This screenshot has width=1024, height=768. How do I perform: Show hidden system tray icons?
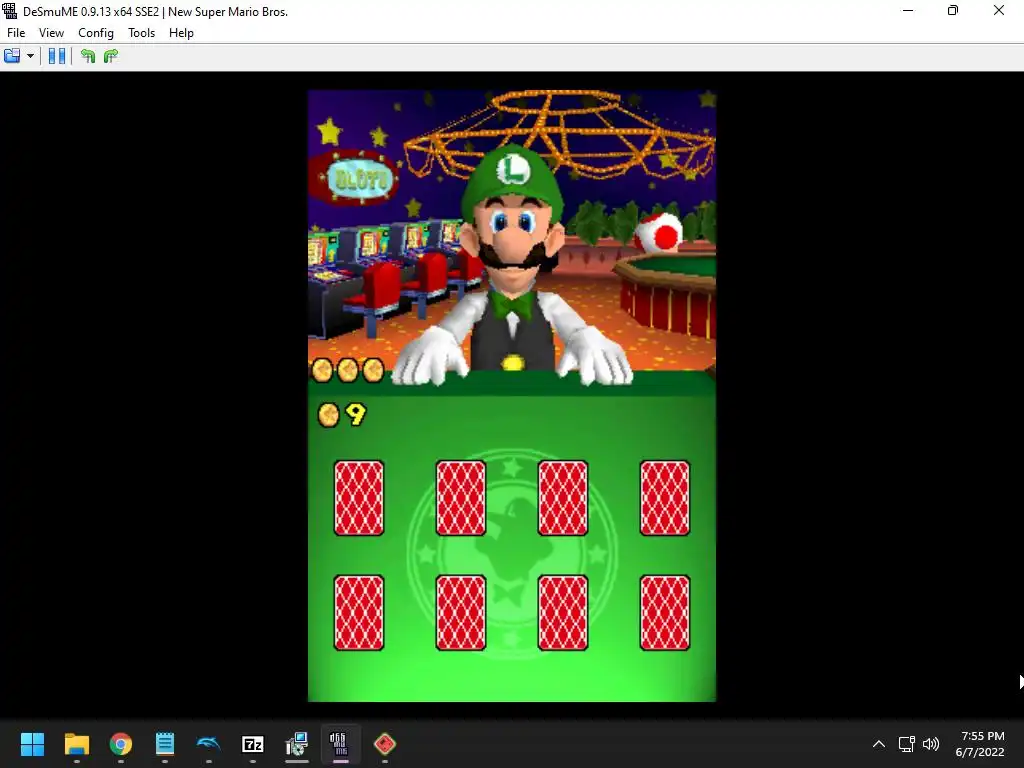coord(879,744)
